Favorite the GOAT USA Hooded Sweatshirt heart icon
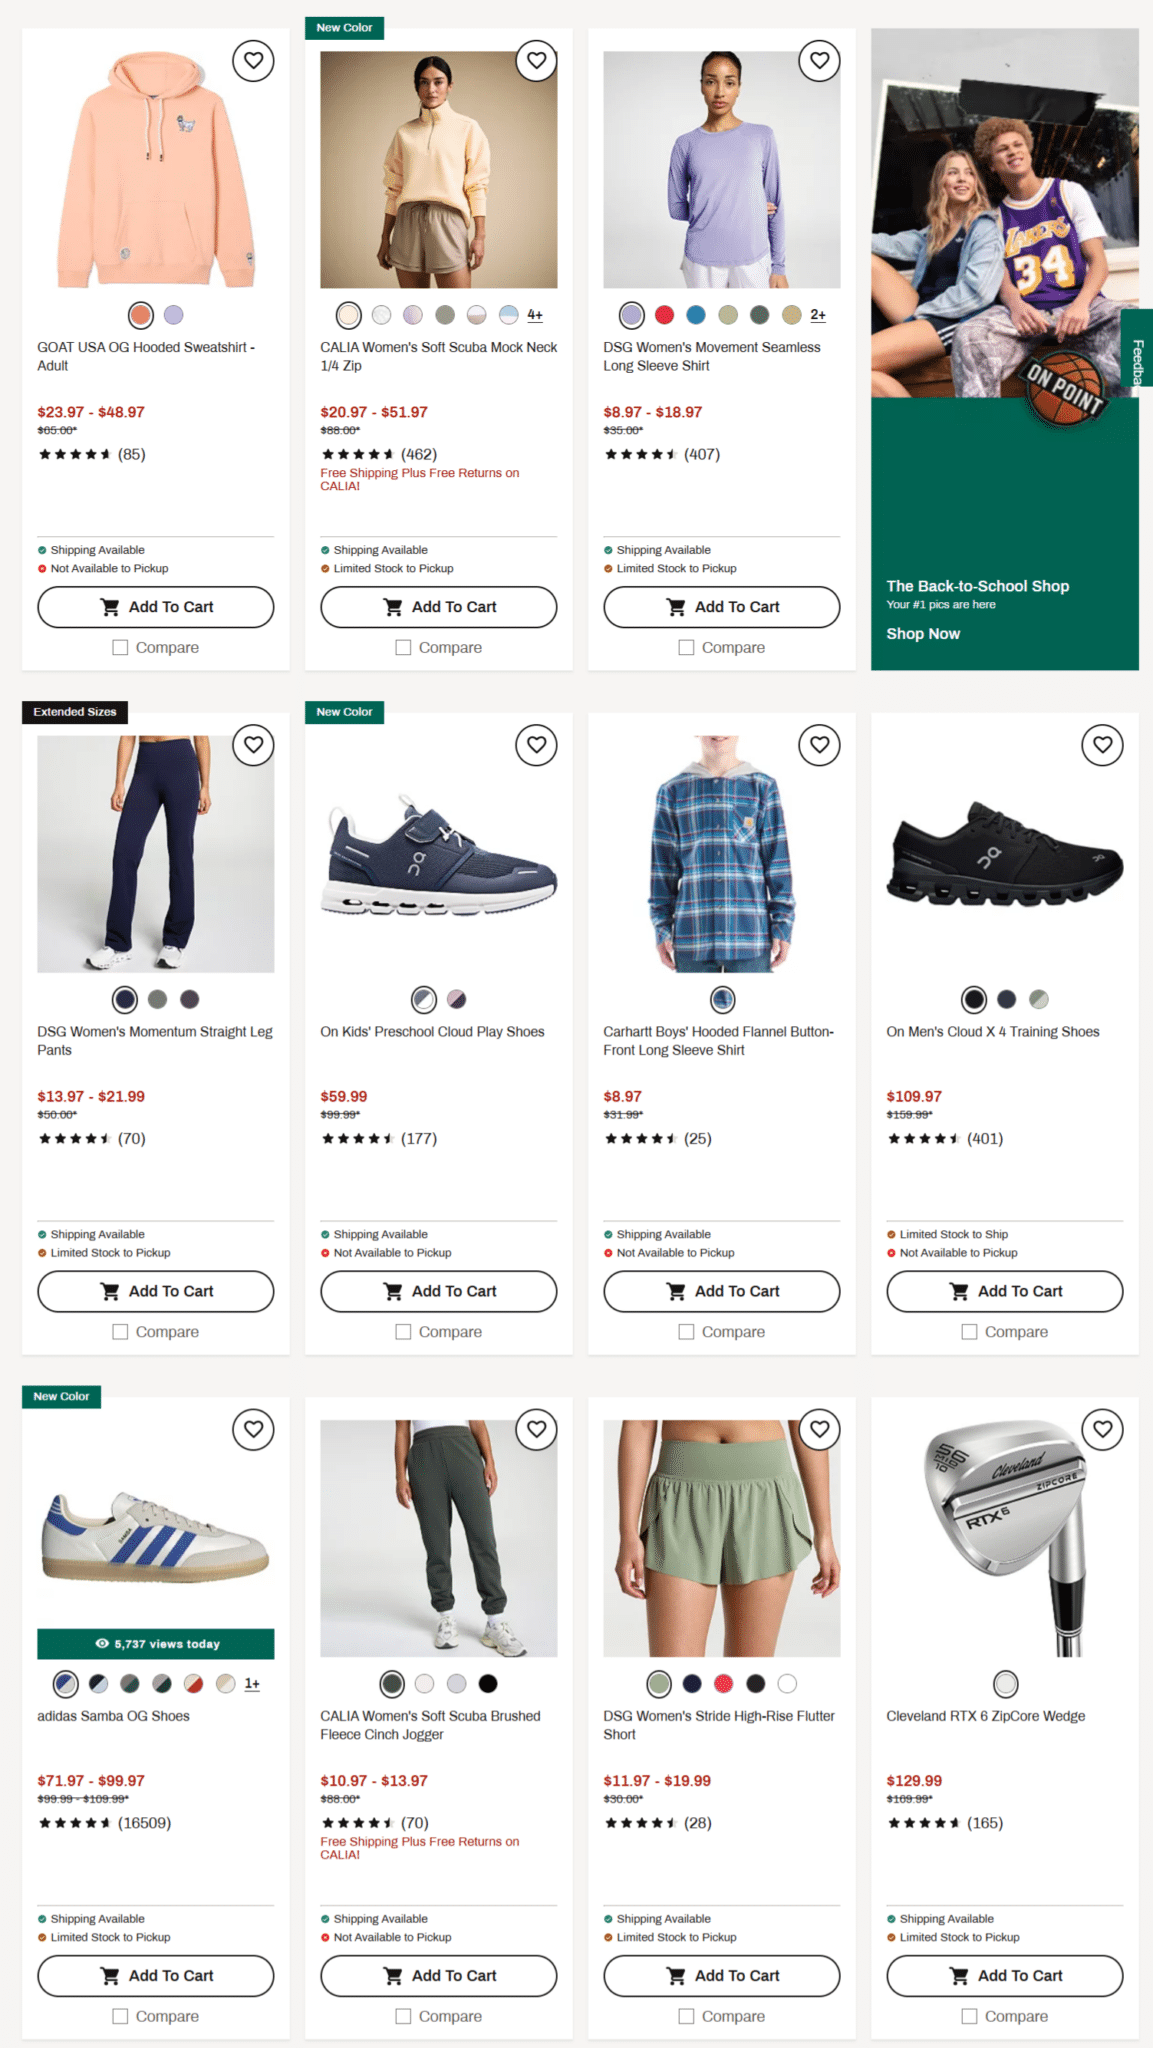Viewport: 1153px width, 2048px height. pos(253,61)
